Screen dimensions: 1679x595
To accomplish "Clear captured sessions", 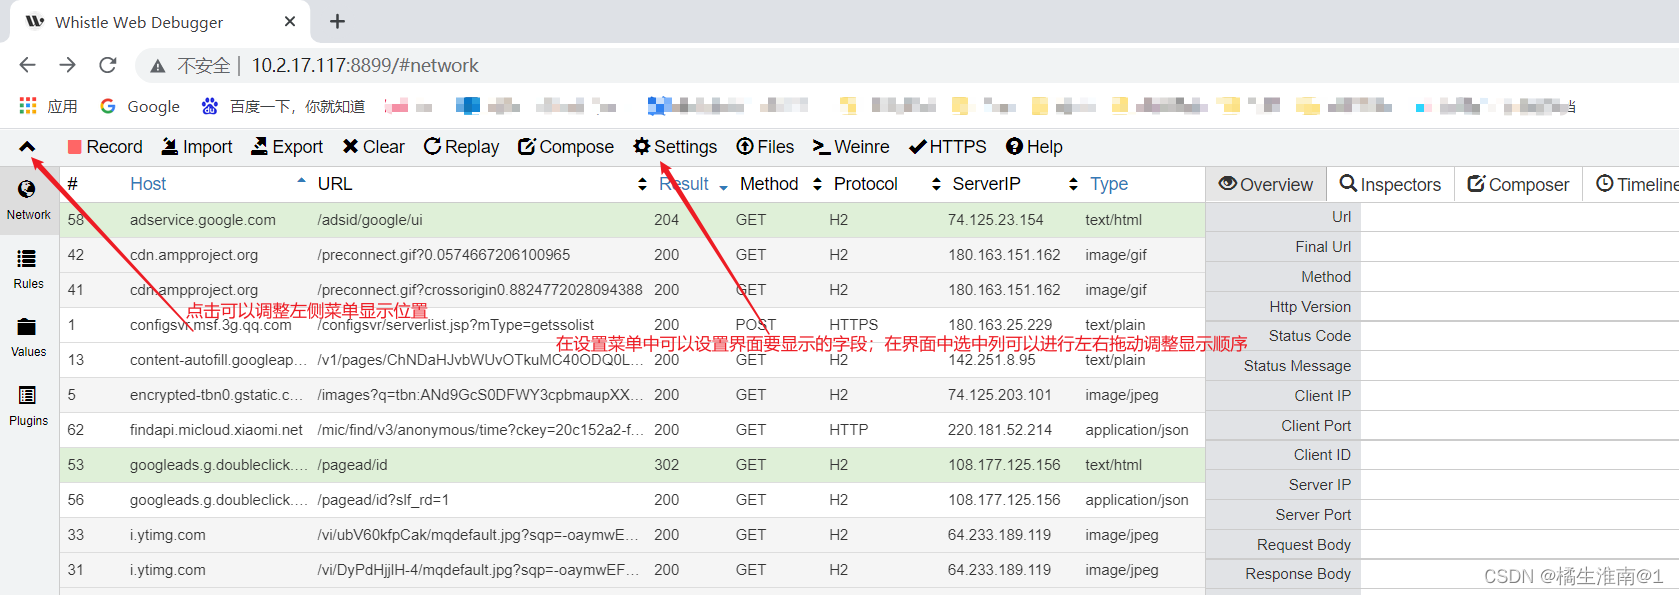I will 373,147.
